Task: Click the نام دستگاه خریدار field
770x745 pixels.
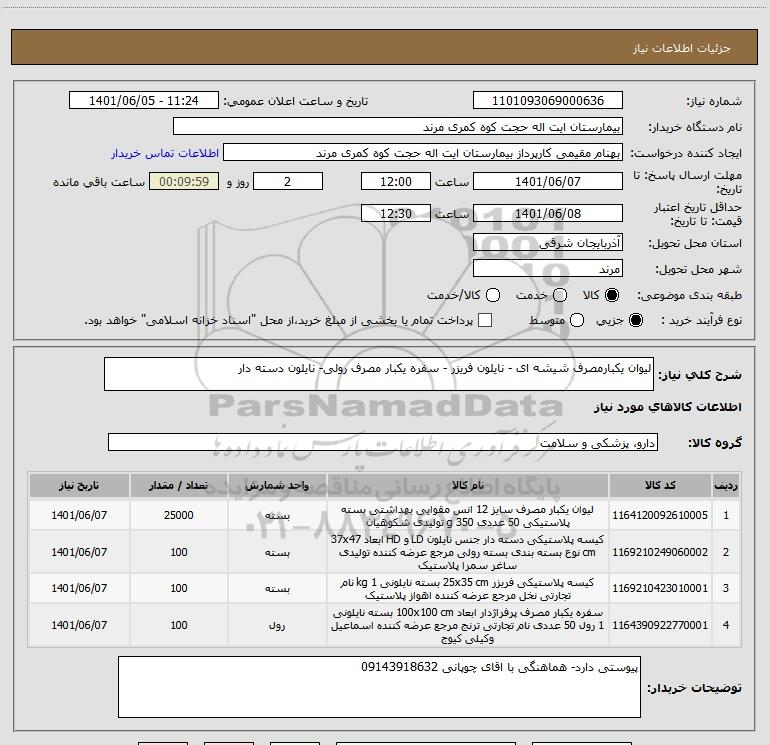Action: click(397, 127)
